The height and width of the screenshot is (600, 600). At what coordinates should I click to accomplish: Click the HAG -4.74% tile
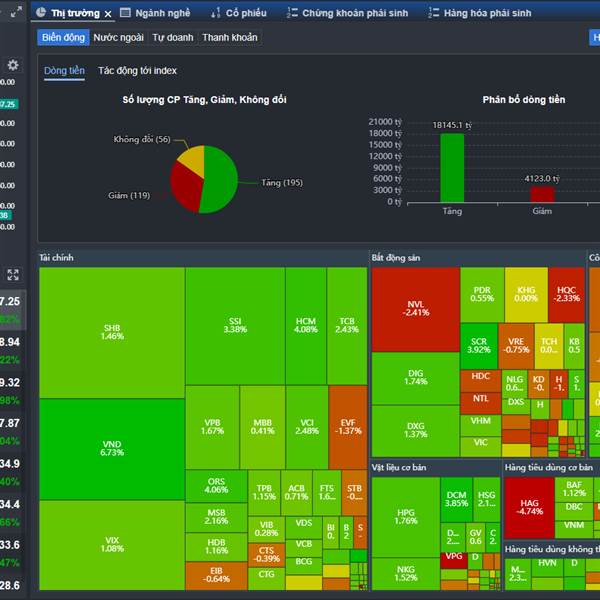(529, 507)
